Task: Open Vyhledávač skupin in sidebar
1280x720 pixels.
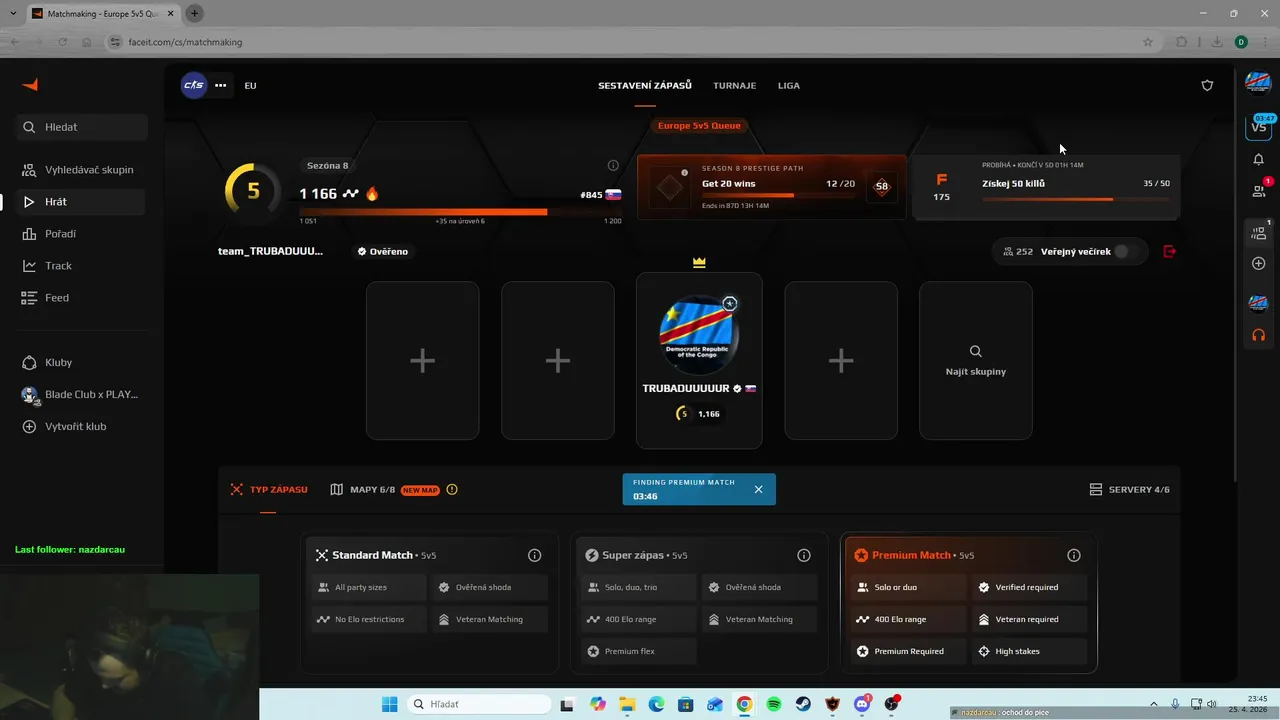Action: (82, 170)
